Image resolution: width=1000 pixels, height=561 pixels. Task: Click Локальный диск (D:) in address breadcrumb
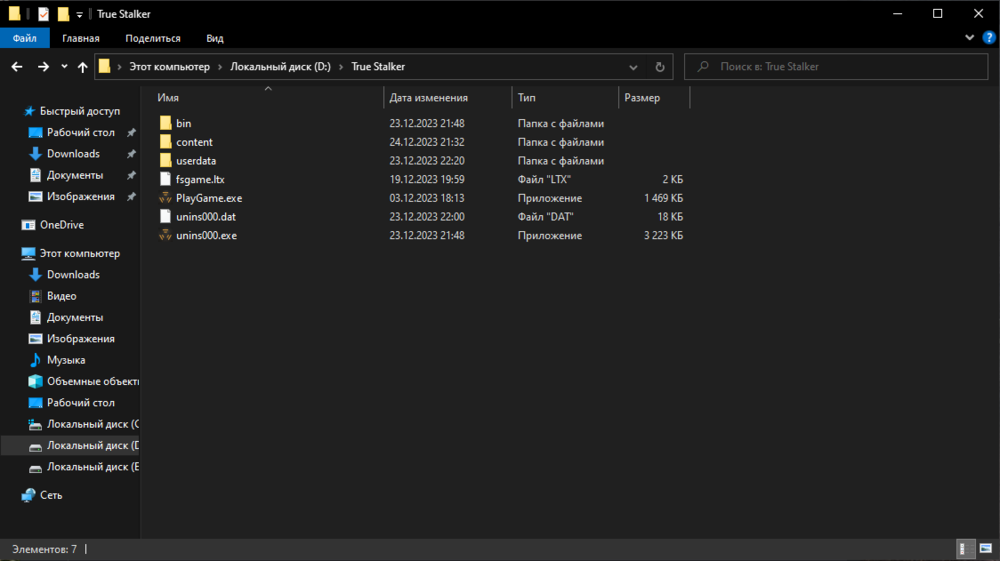280,67
